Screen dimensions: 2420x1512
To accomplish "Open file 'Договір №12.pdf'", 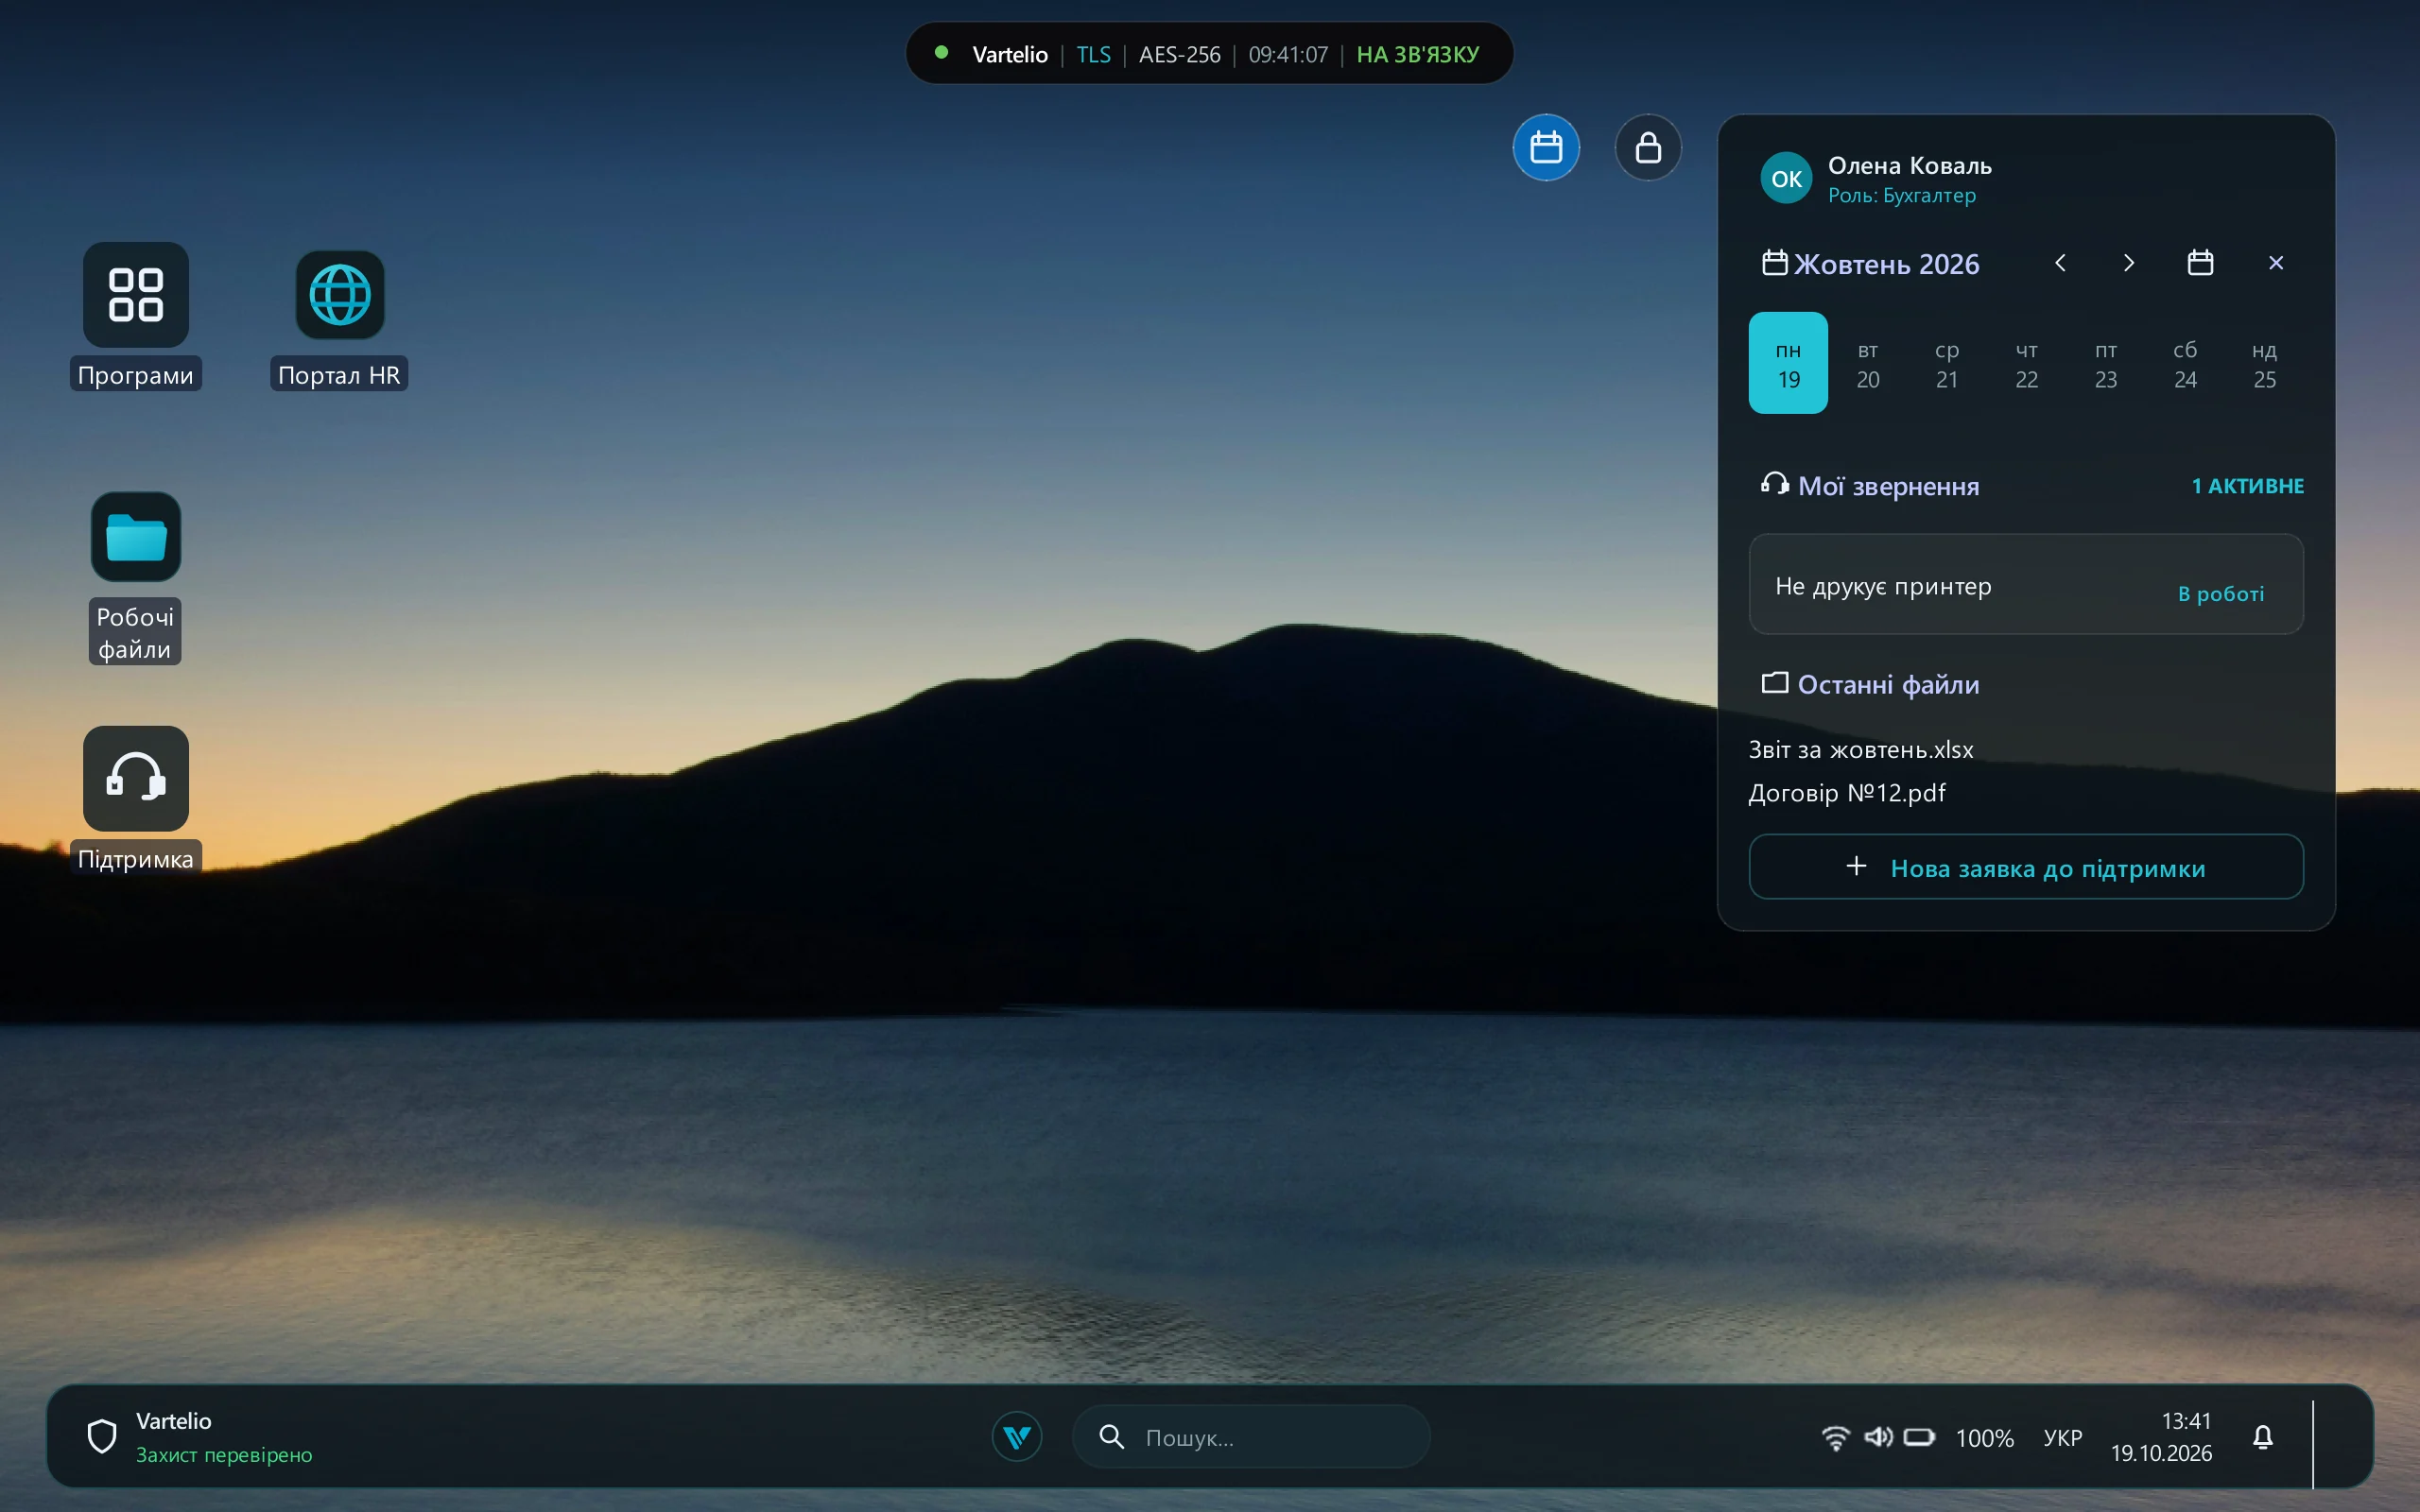I will tap(1847, 793).
